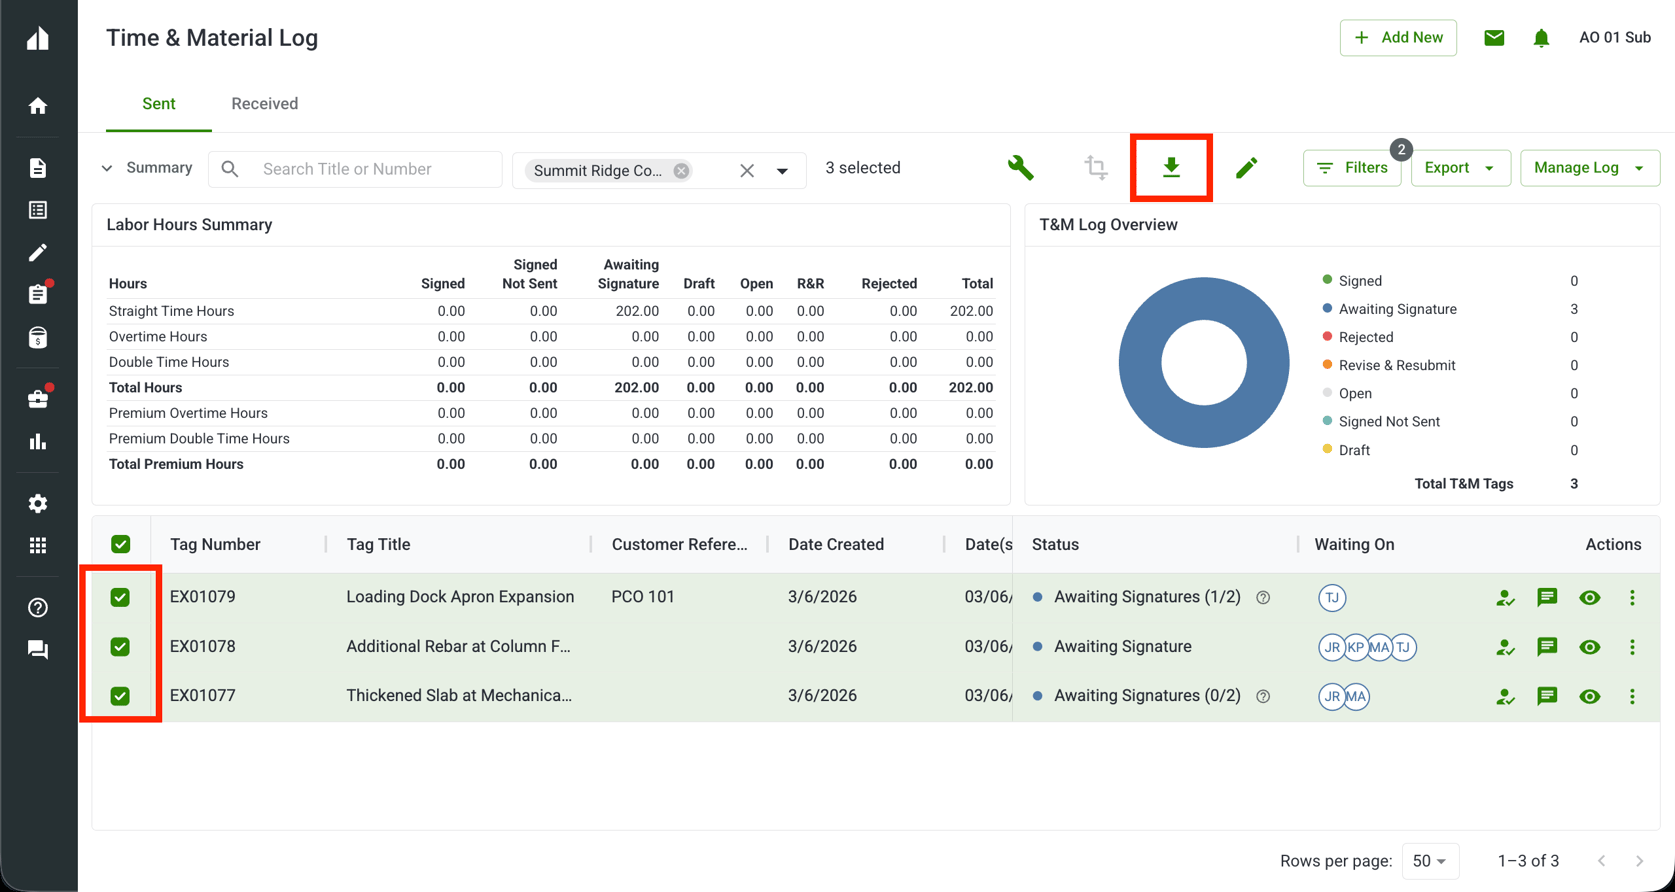Open the mail envelope icon in header
This screenshot has width=1675, height=892.
click(1494, 38)
